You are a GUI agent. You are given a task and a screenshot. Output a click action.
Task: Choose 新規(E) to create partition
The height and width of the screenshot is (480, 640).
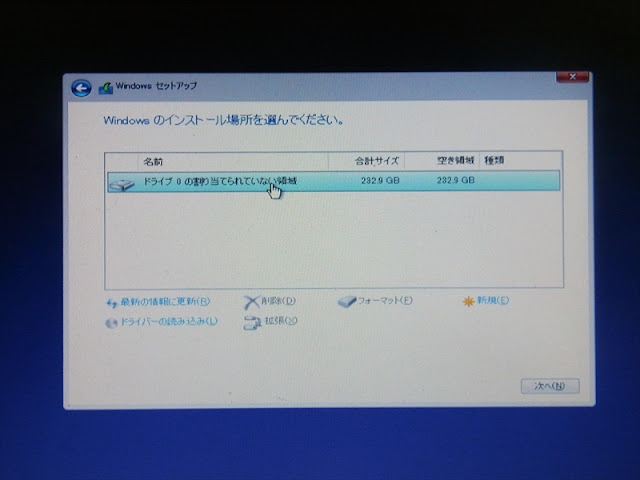point(493,300)
